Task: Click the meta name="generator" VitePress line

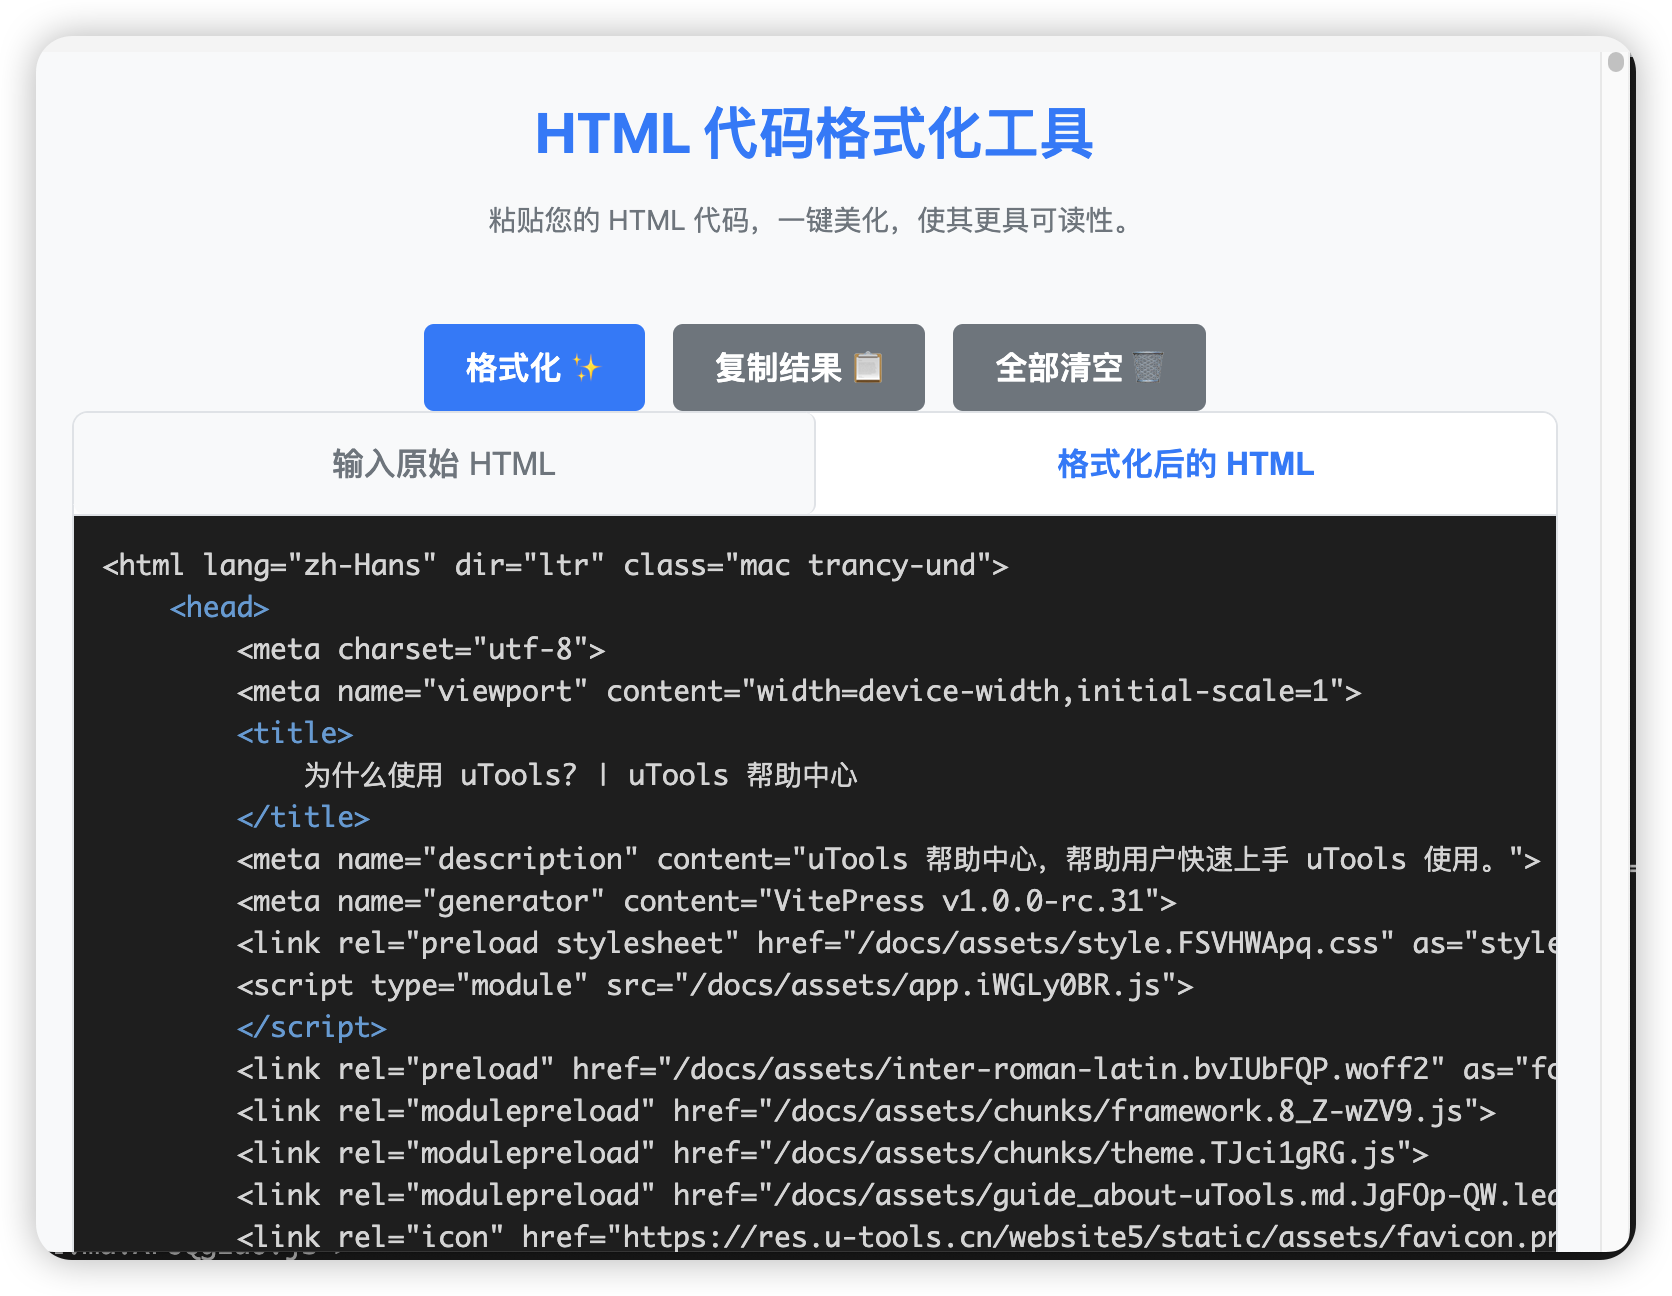Action: (706, 902)
